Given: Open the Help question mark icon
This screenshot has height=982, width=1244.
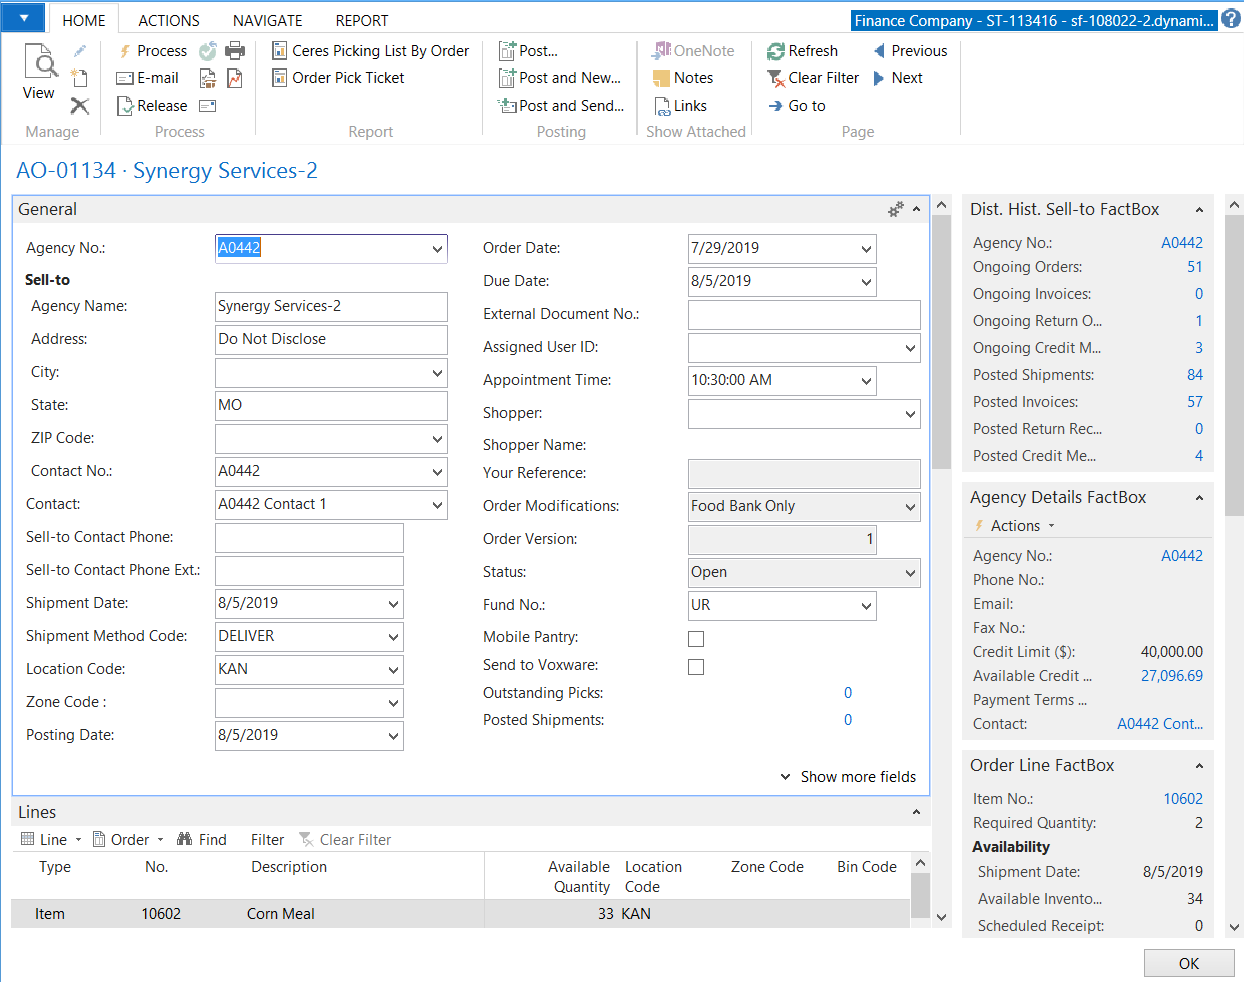Looking at the screenshot, I should point(1231,19).
